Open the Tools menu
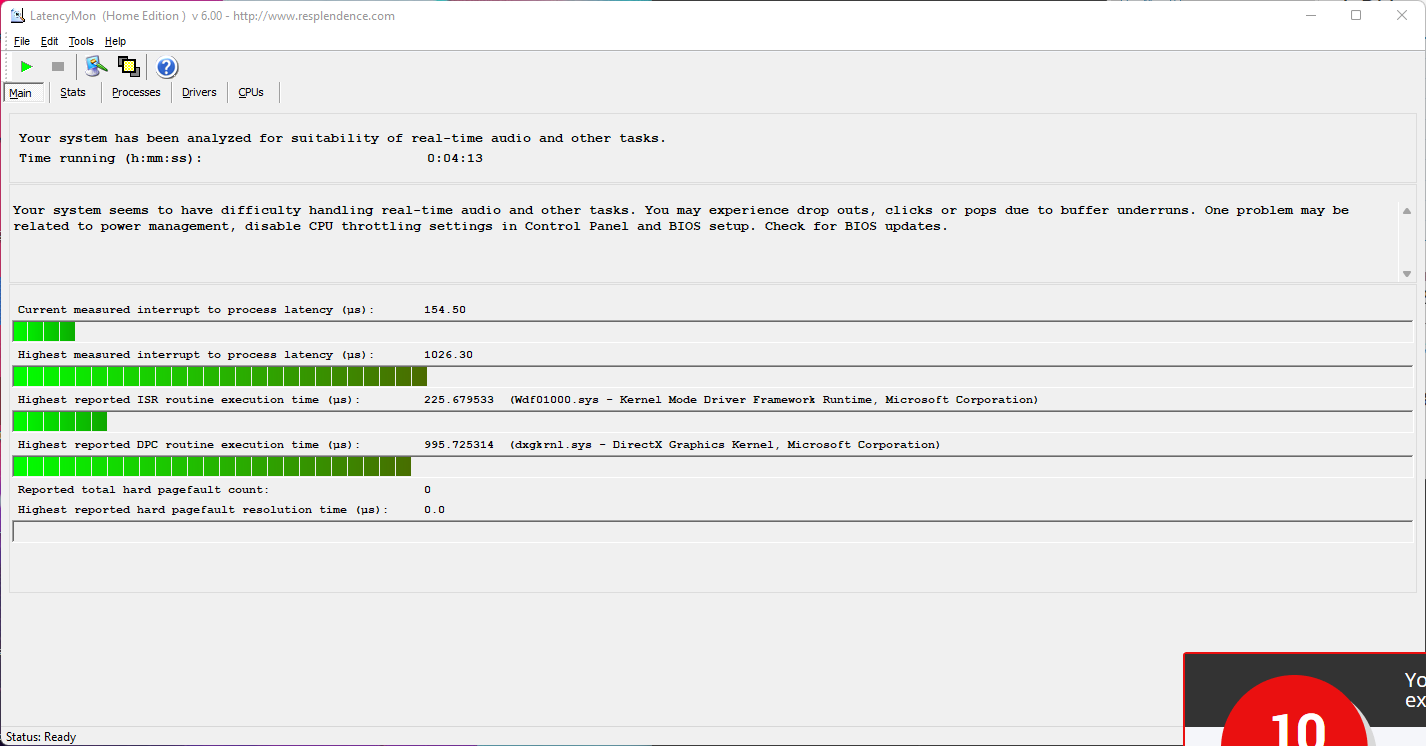This screenshot has width=1426, height=746. click(x=81, y=41)
